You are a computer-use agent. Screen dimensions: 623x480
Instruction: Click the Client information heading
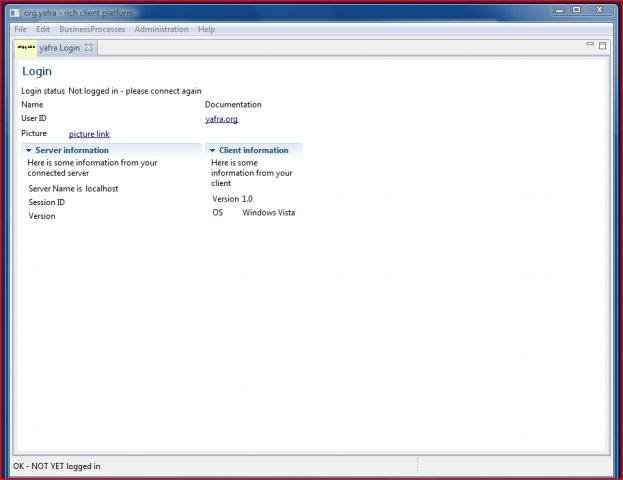253,150
